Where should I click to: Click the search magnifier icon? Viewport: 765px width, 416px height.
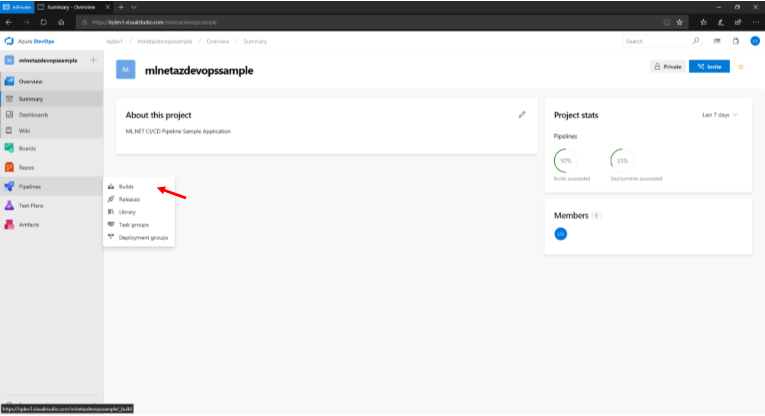696,41
